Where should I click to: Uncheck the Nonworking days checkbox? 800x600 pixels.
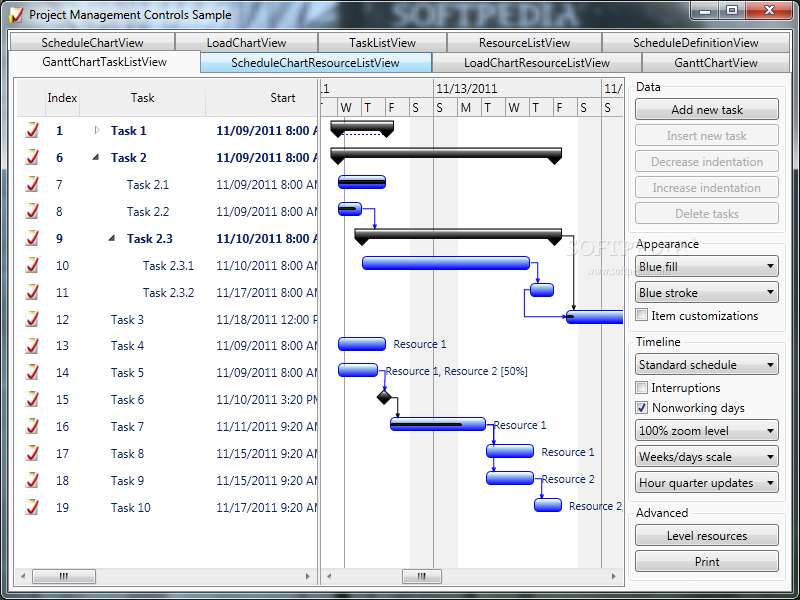[642, 408]
